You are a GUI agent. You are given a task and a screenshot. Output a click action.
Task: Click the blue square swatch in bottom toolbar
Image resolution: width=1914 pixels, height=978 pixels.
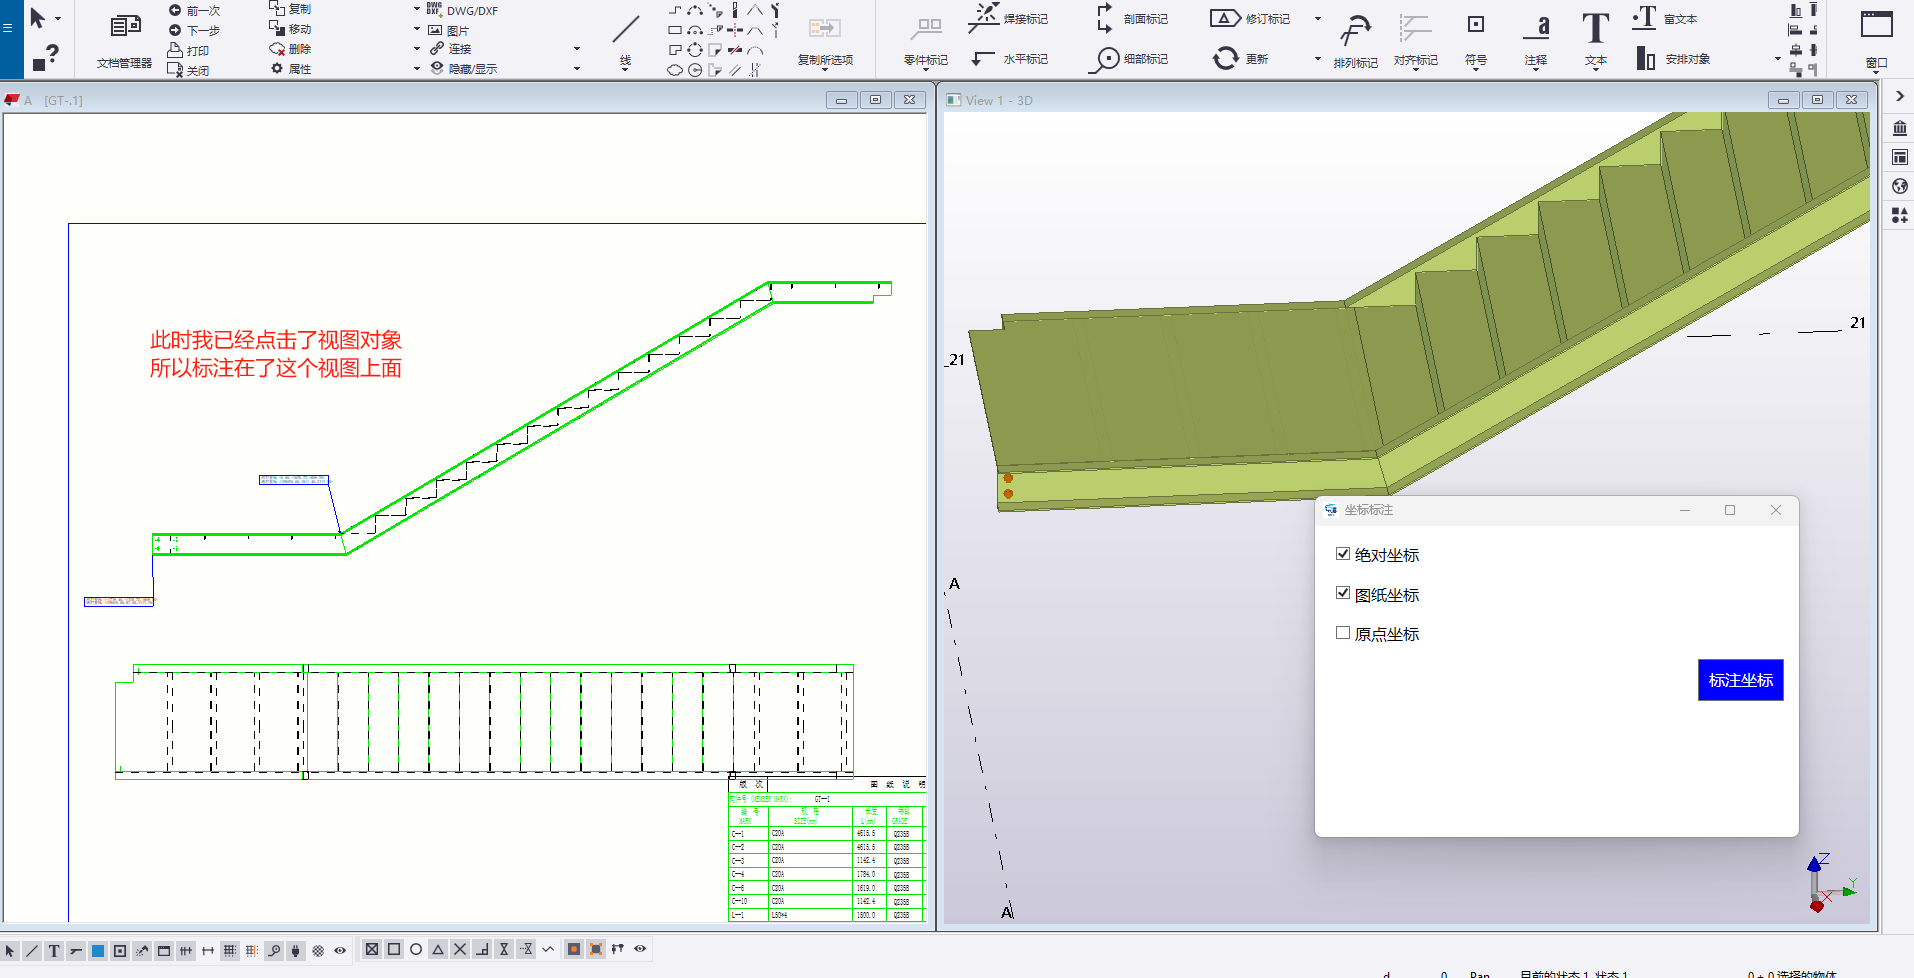[x=98, y=951]
